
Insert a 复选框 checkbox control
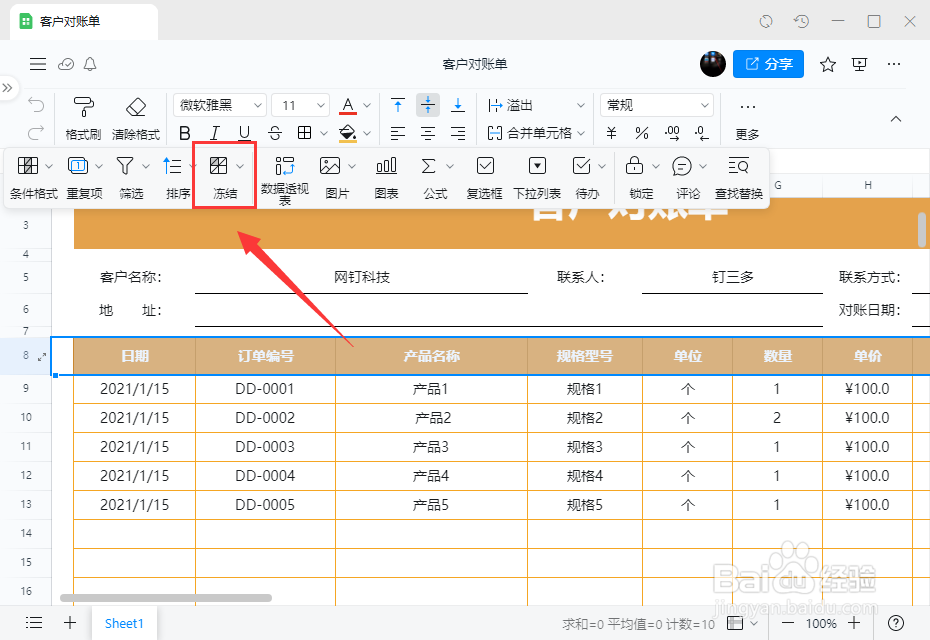coord(484,176)
